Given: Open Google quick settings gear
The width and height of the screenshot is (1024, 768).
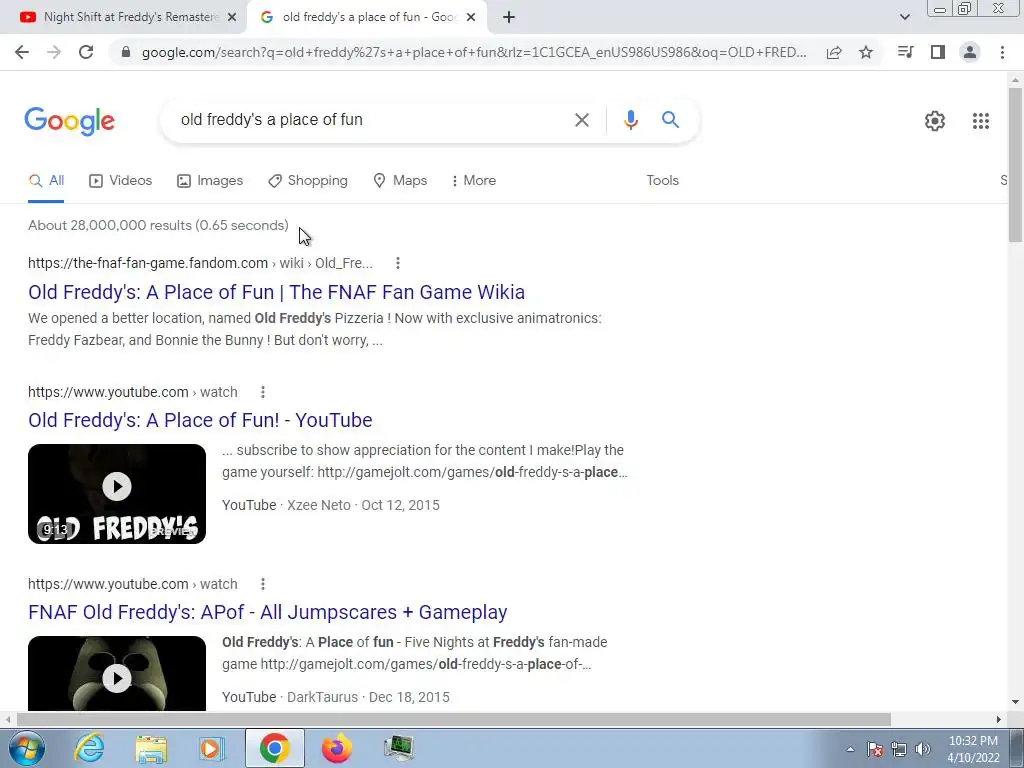Looking at the screenshot, I should tap(935, 121).
